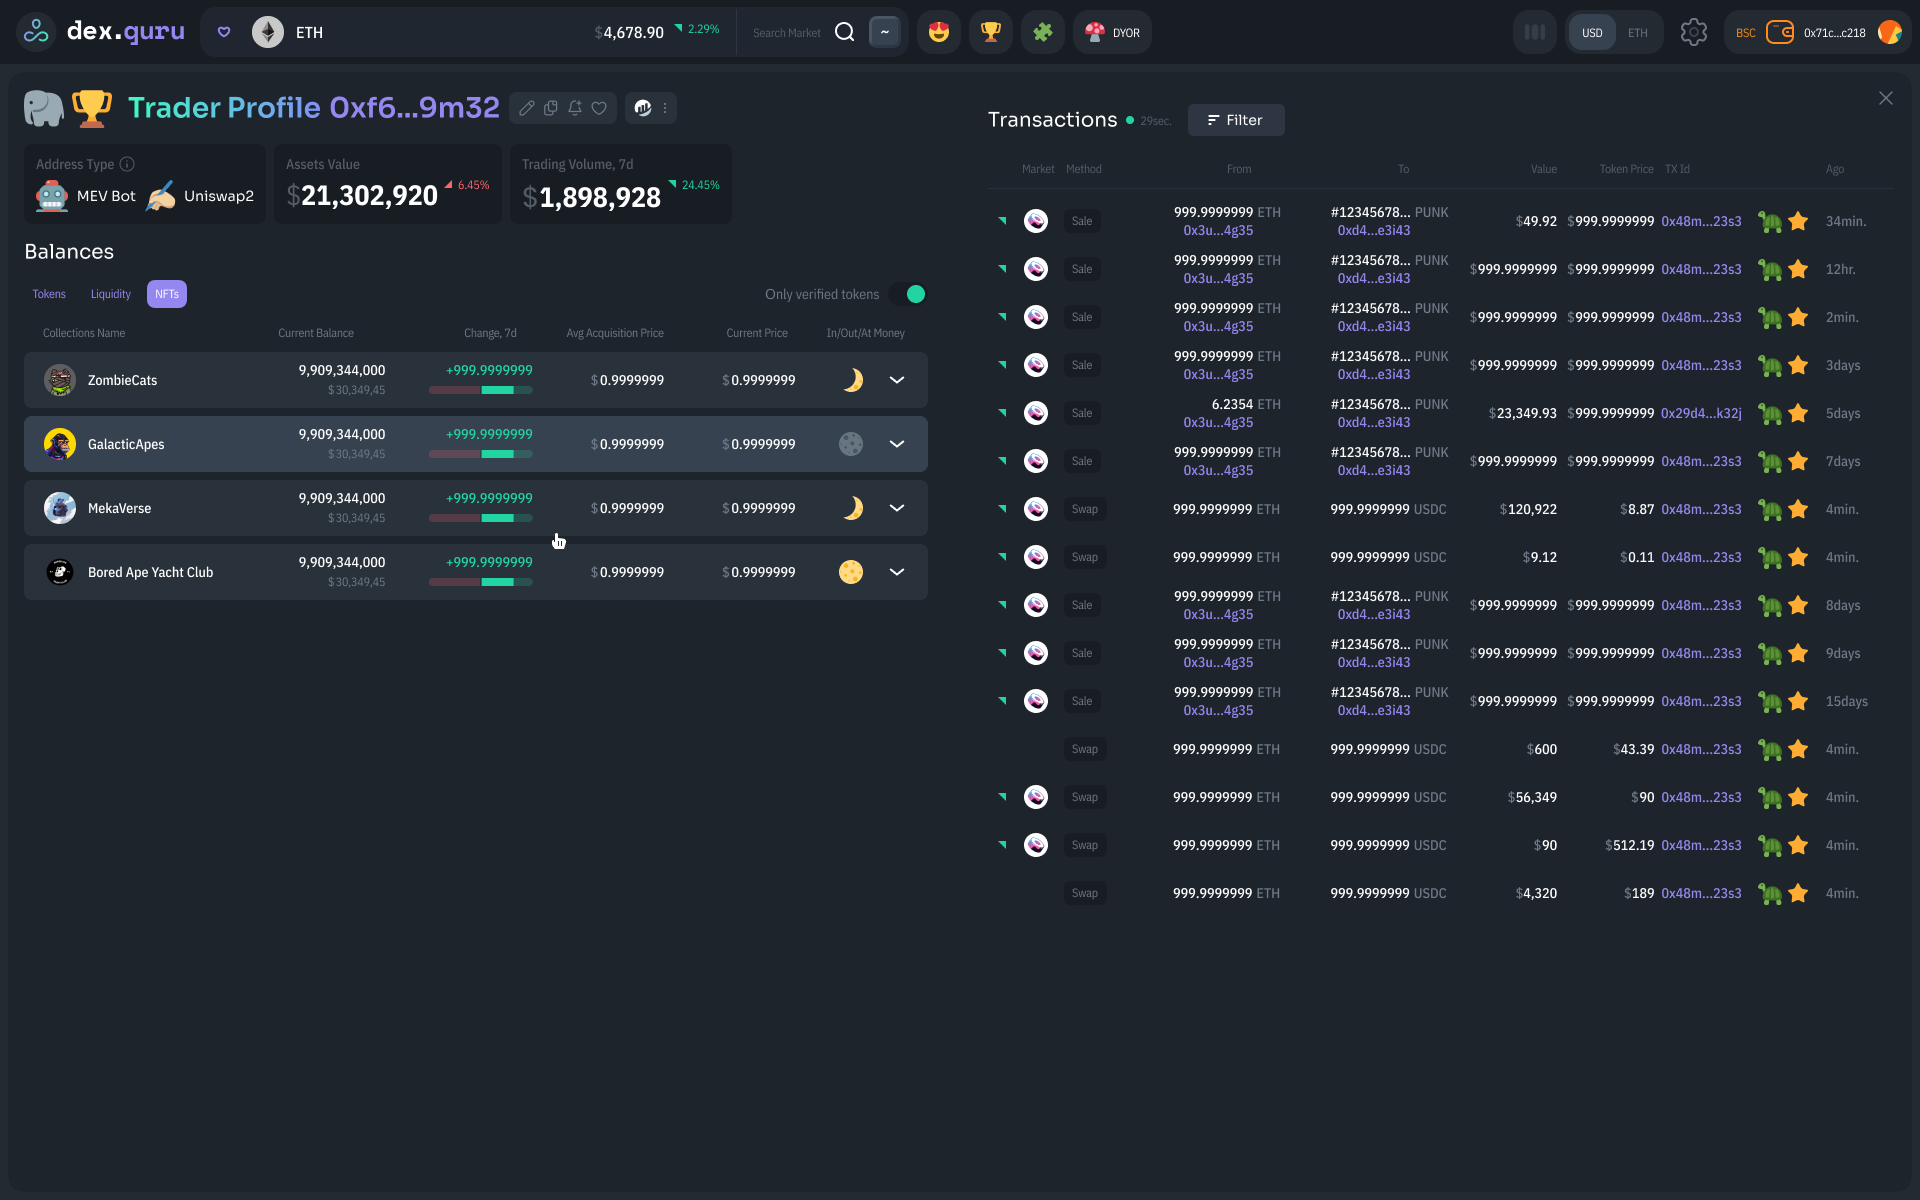Open the DYOR button

coord(1113,32)
